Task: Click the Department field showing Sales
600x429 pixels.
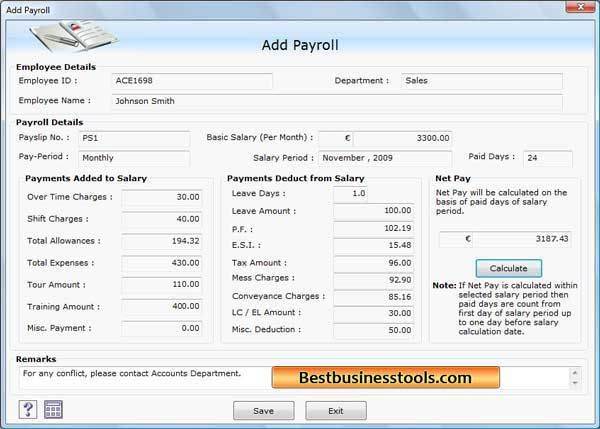Action: click(482, 81)
